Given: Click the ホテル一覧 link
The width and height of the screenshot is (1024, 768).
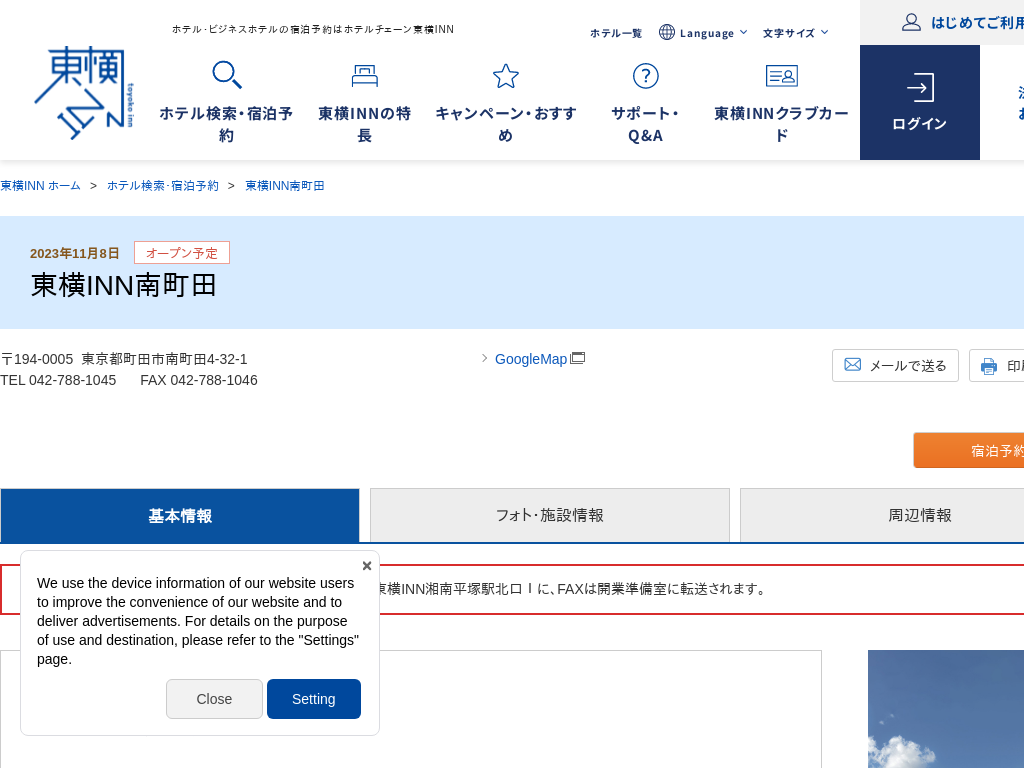Looking at the screenshot, I should click(x=616, y=33).
